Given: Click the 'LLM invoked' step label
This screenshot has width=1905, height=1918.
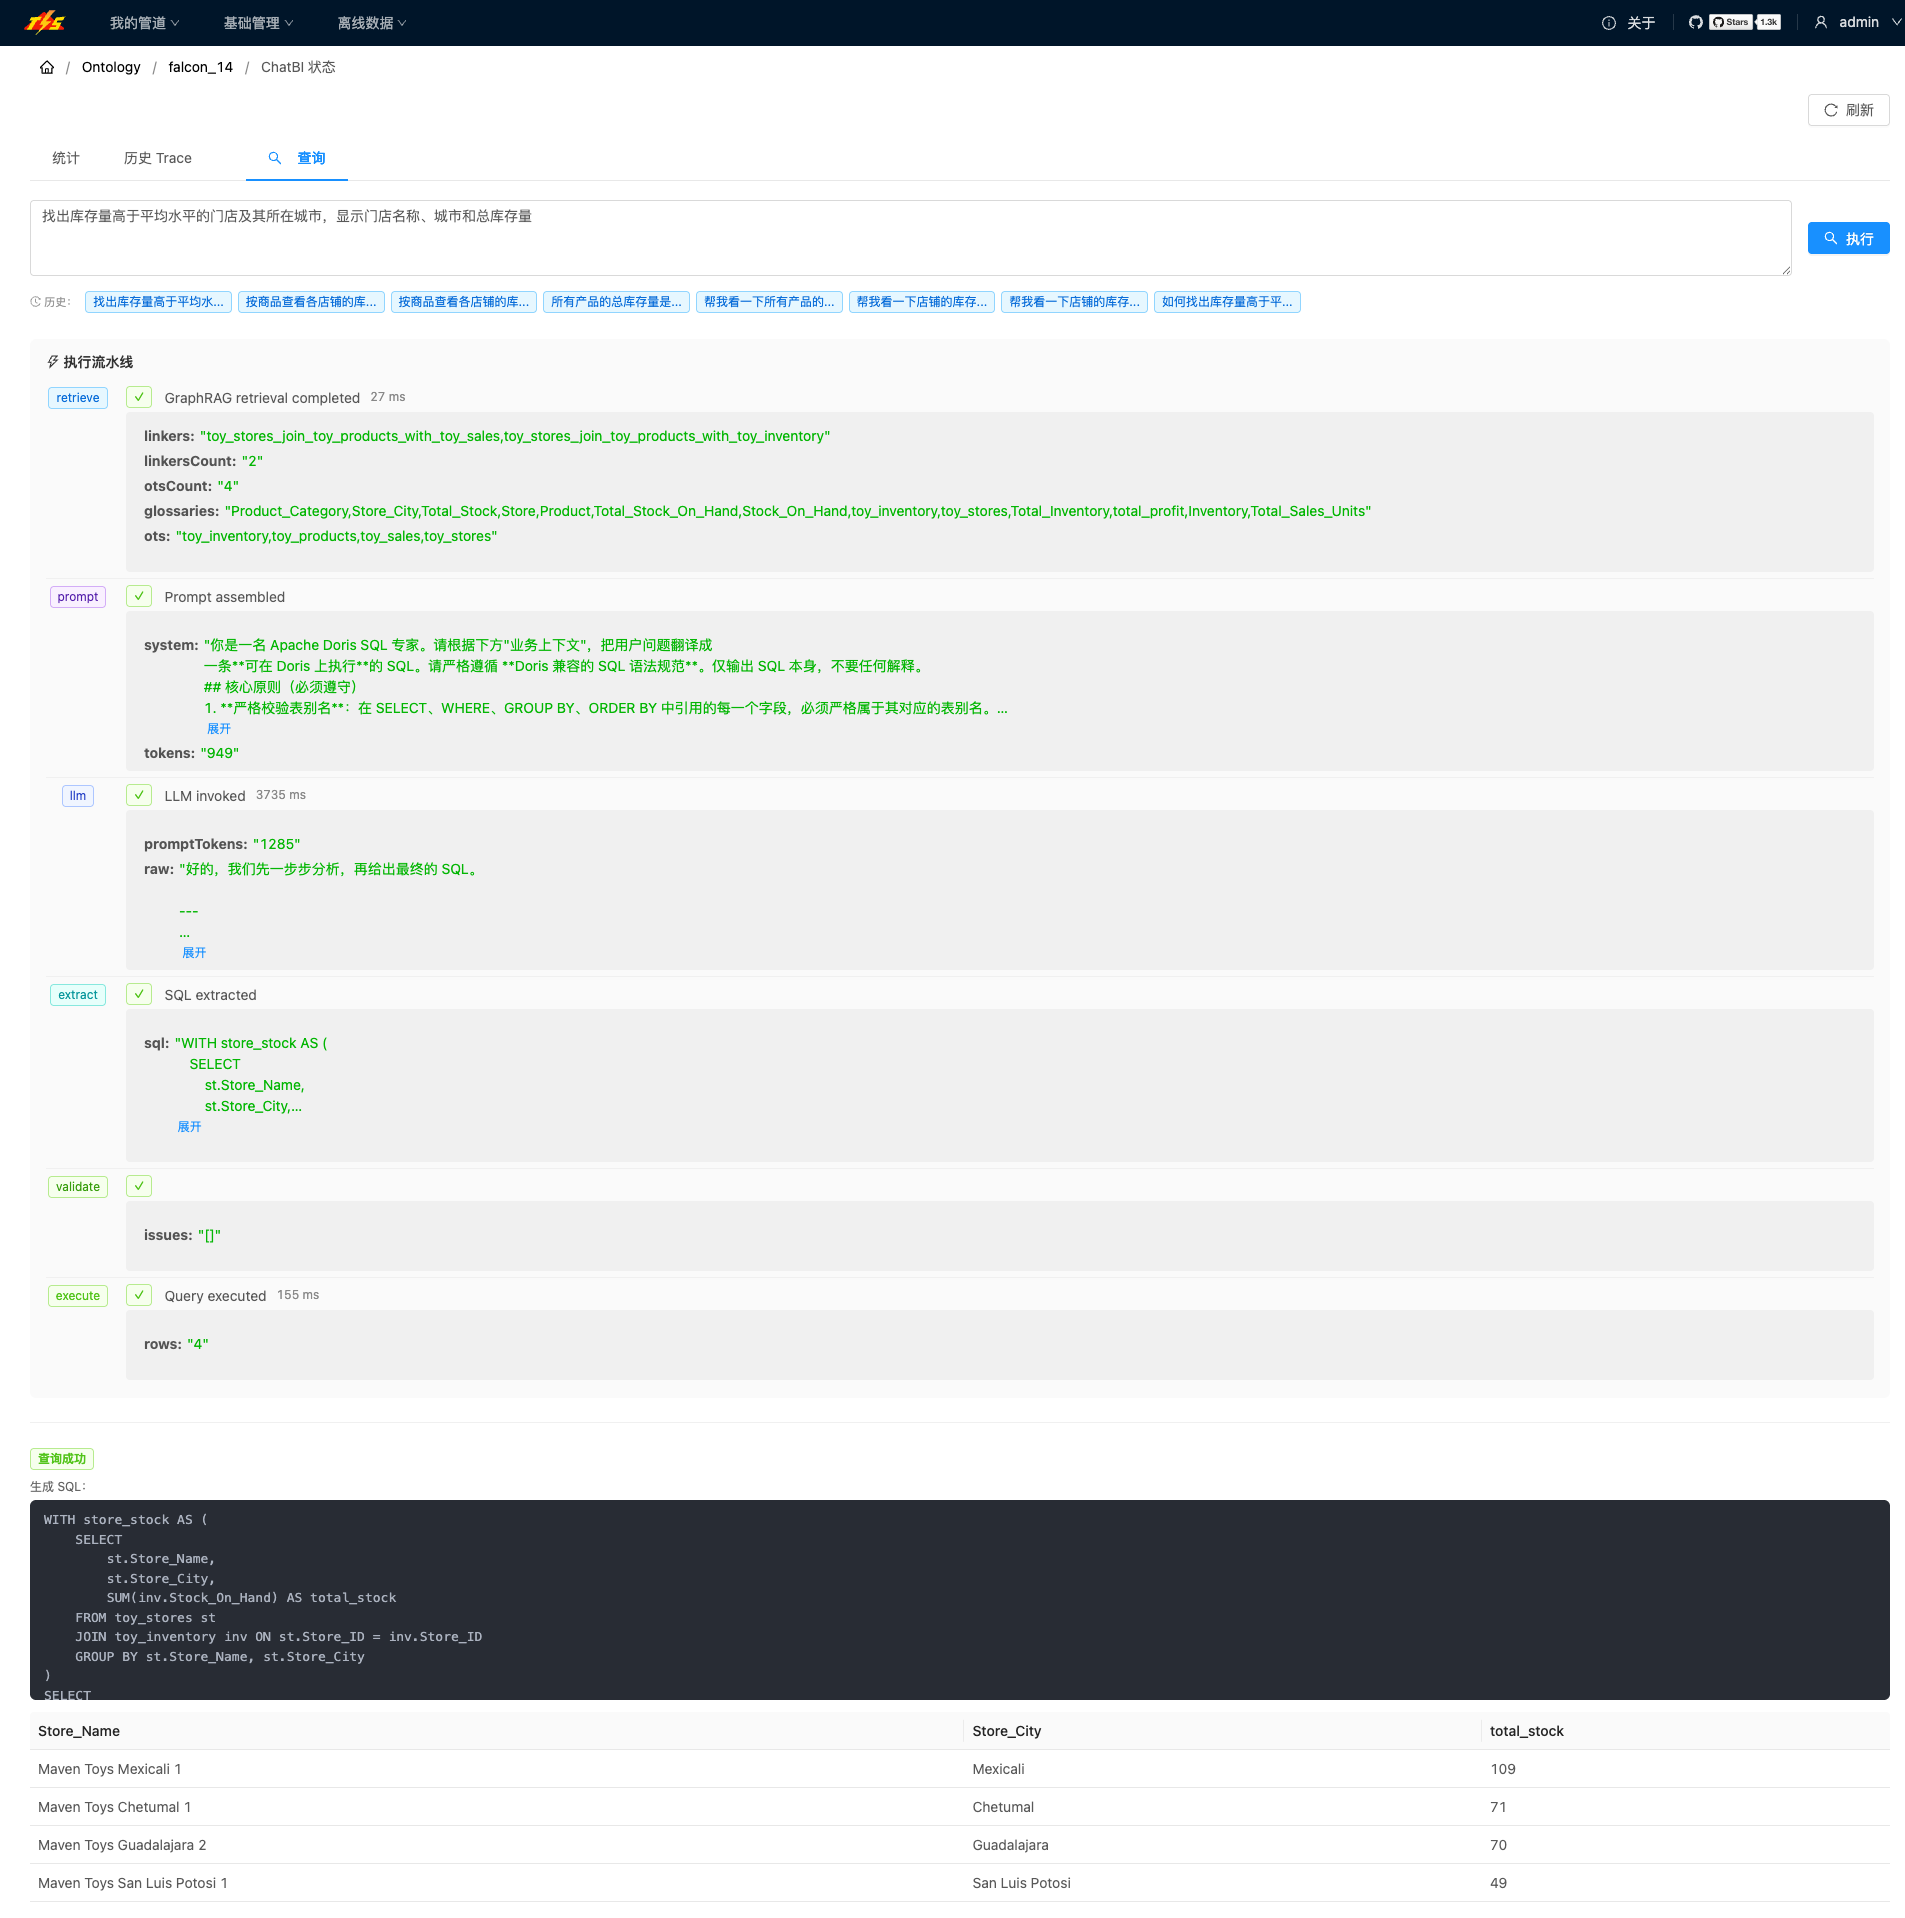Looking at the screenshot, I should (205, 796).
